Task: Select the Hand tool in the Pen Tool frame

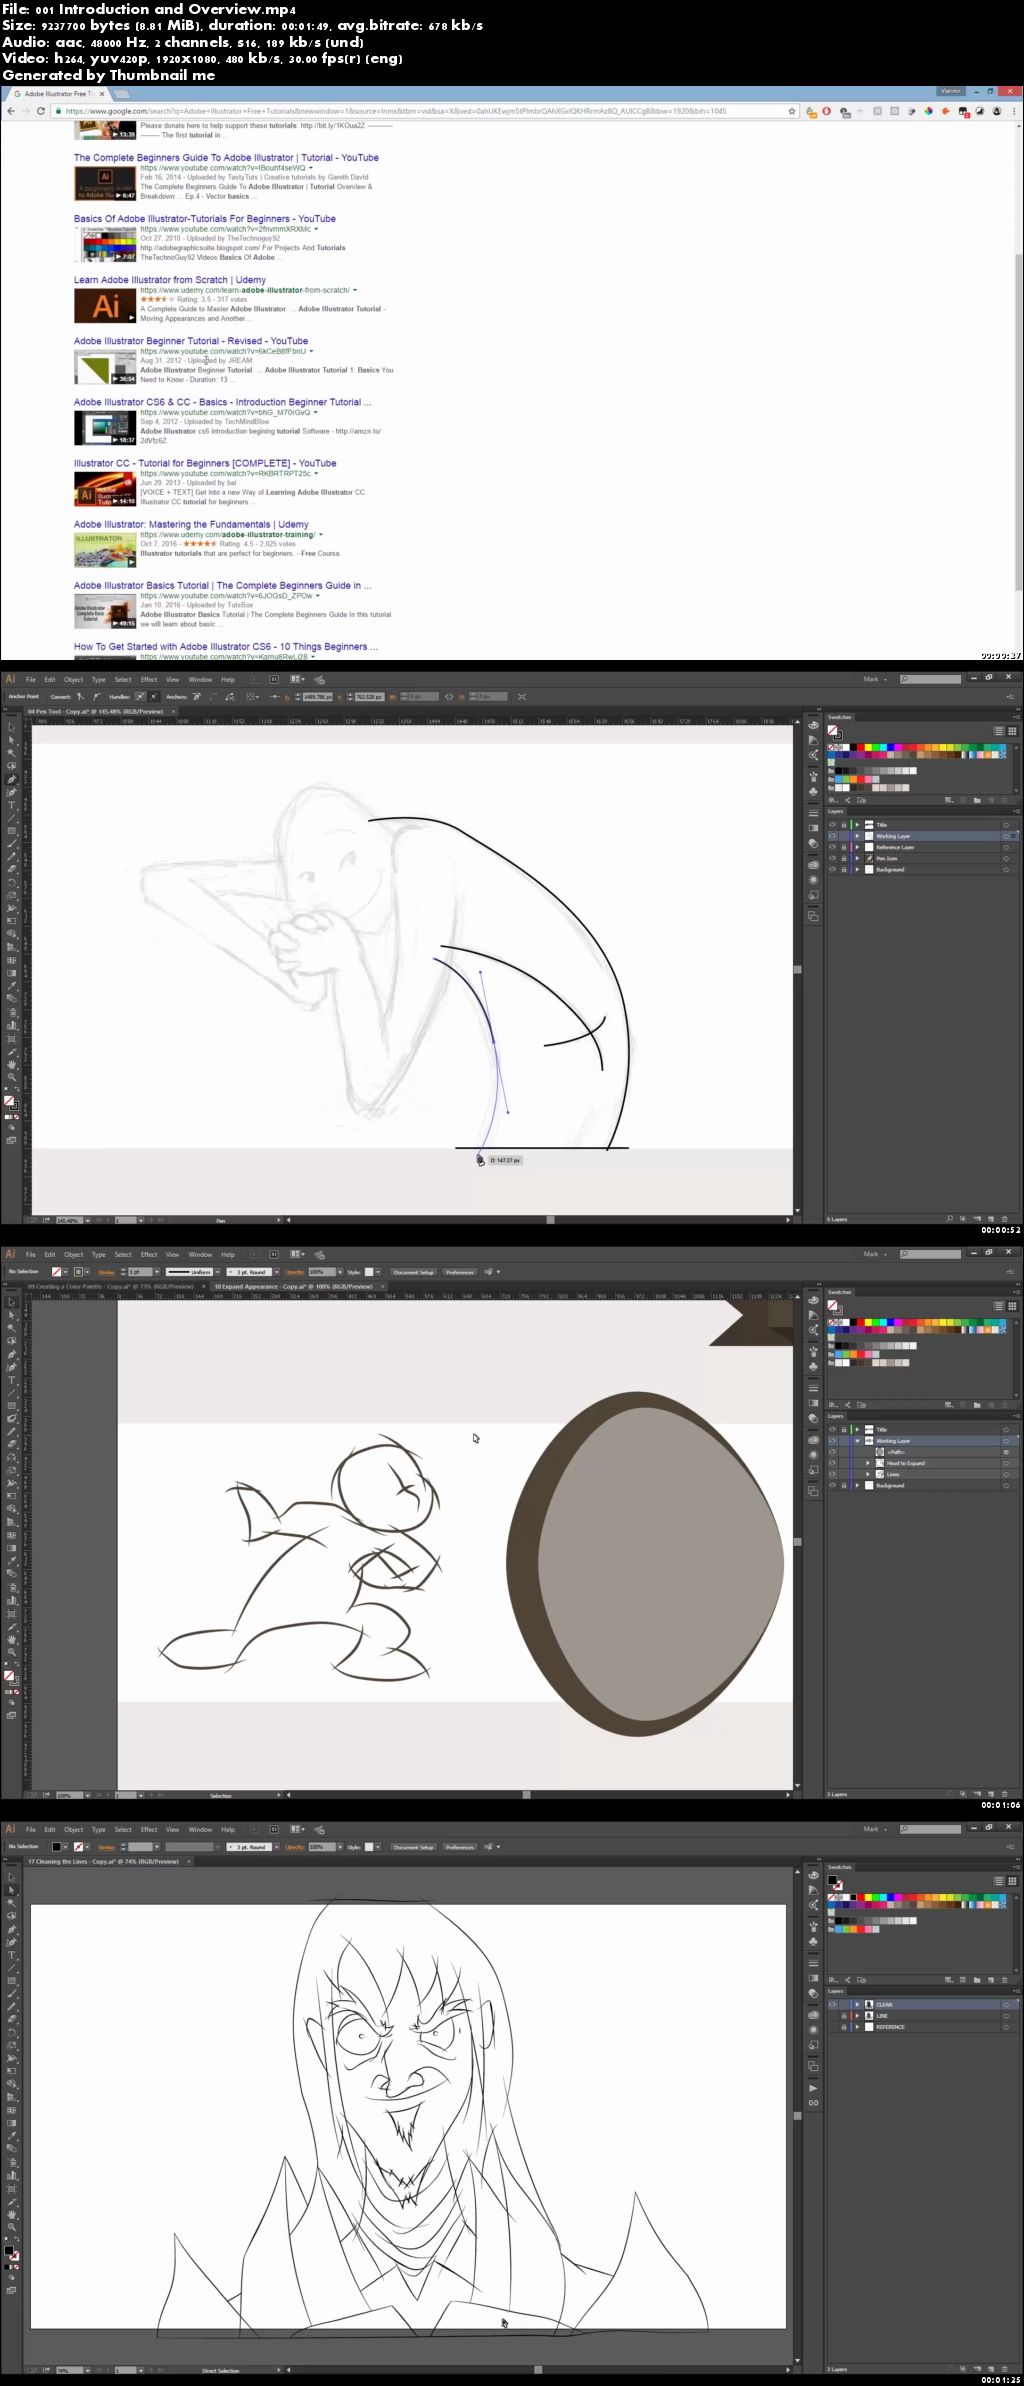Action: pos(12,1064)
